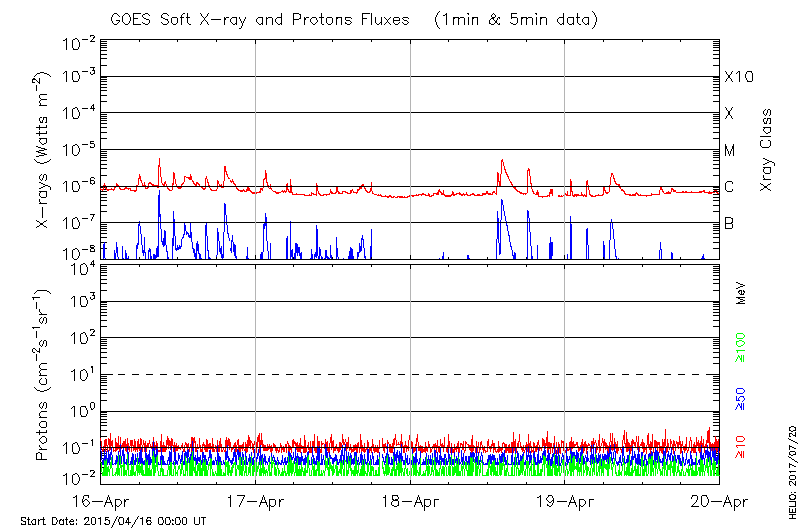Click the 'Protons' y-axis title on lower plot
The width and height of the screenshot is (800, 530).
44,375
